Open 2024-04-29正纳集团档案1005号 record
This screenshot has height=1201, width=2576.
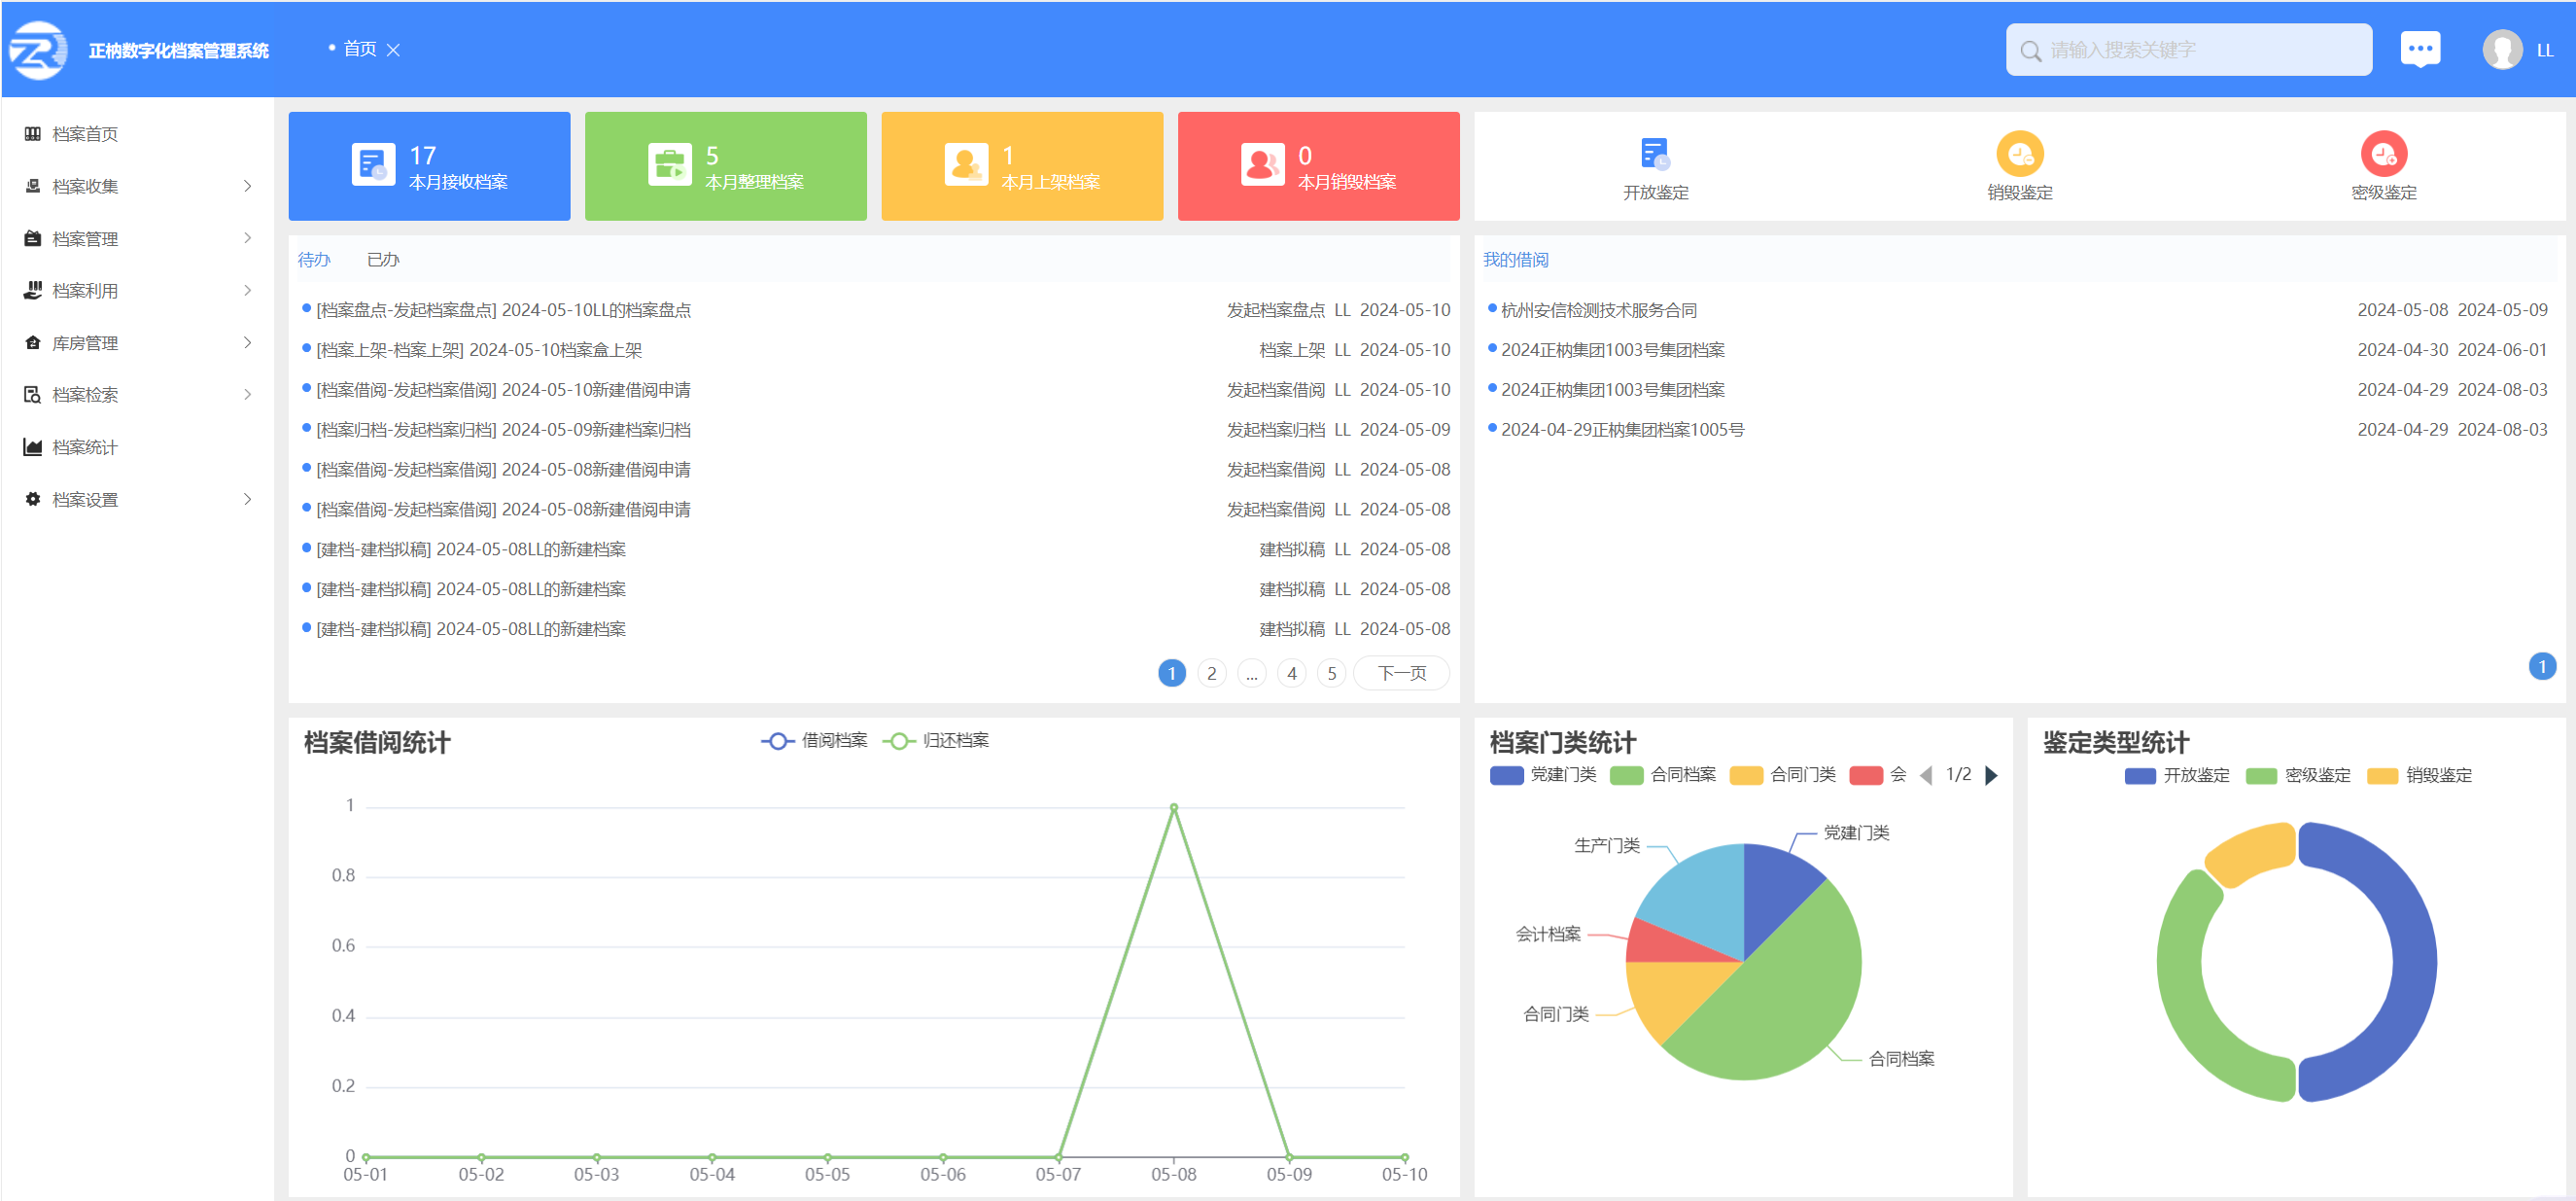[x=1622, y=430]
